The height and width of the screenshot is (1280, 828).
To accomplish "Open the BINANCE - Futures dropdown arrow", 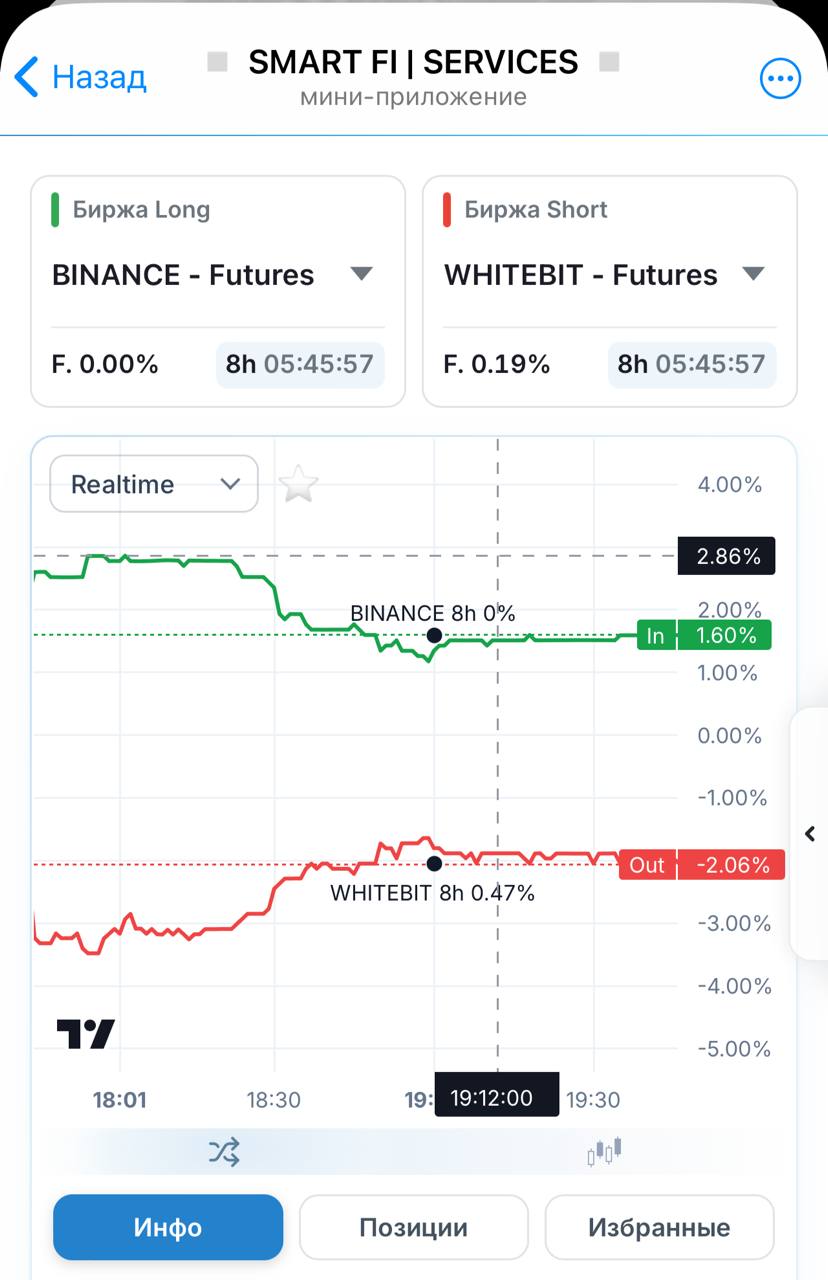I will pyautogui.click(x=362, y=274).
